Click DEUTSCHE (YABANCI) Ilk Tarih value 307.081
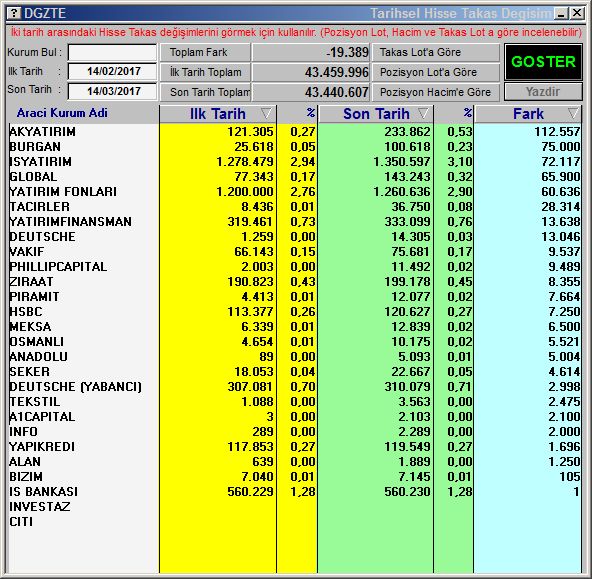 tap(250, 387)
